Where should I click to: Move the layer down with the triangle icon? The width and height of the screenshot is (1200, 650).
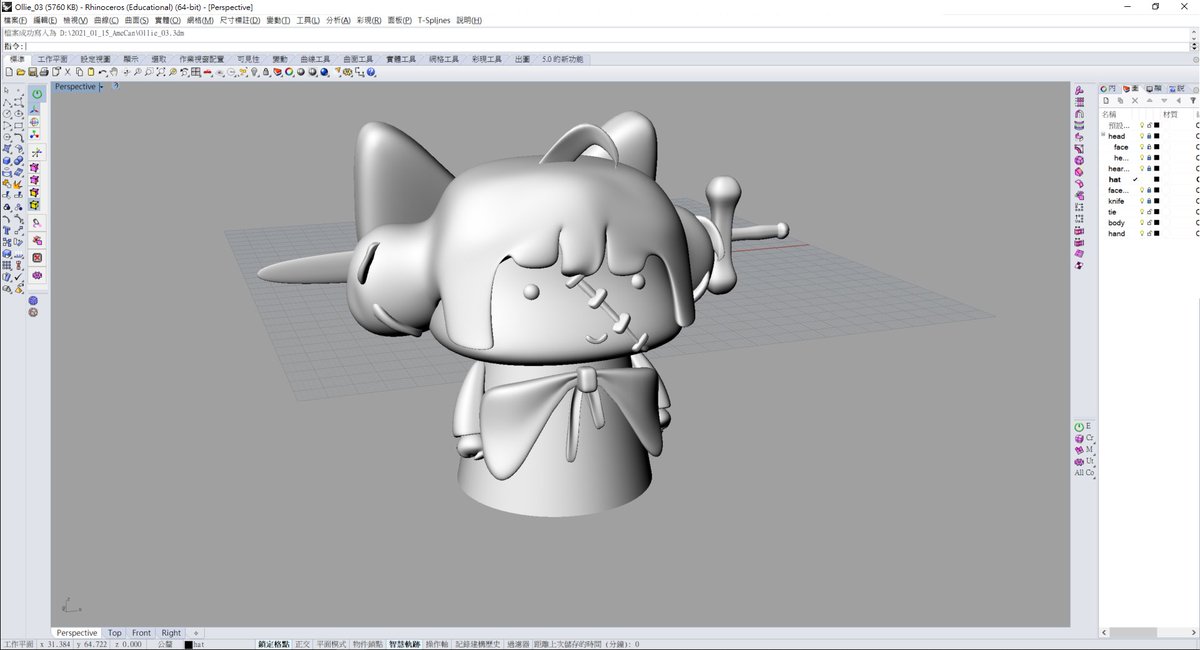pyautogui.click(x=1164, y=100)
